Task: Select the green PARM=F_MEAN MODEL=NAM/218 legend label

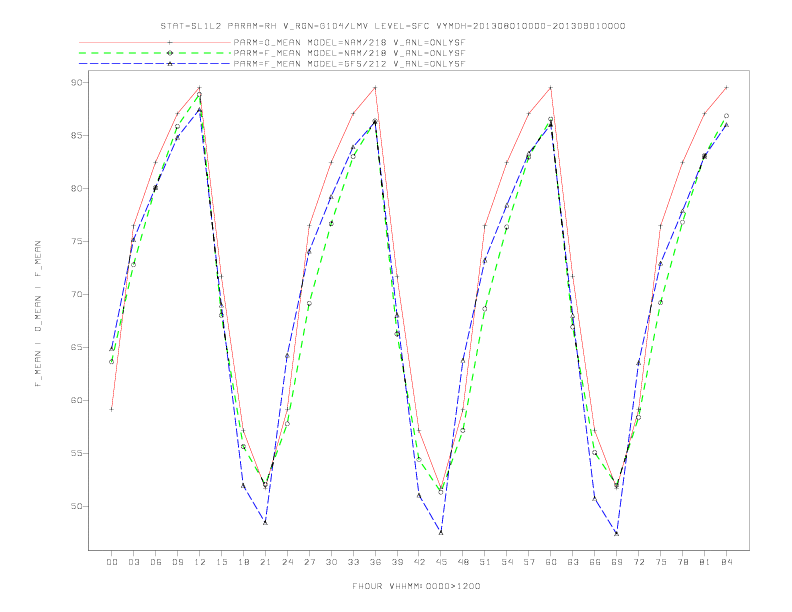Action: point(349,53)
